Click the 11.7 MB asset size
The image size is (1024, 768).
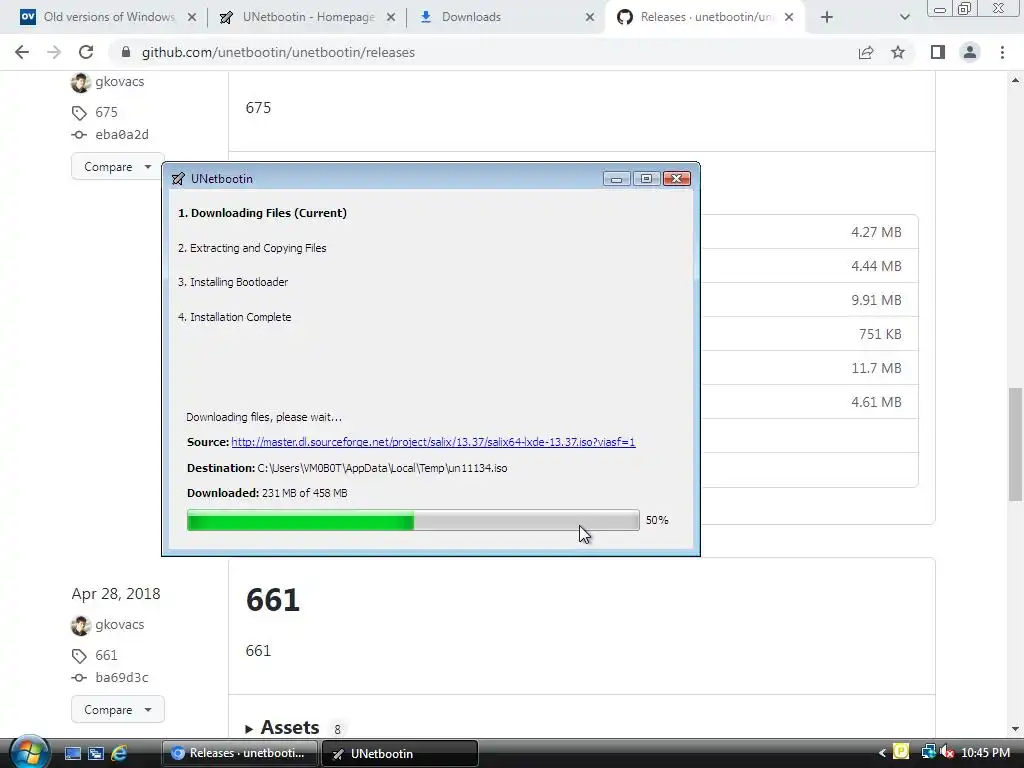click(x=876, y=368)
